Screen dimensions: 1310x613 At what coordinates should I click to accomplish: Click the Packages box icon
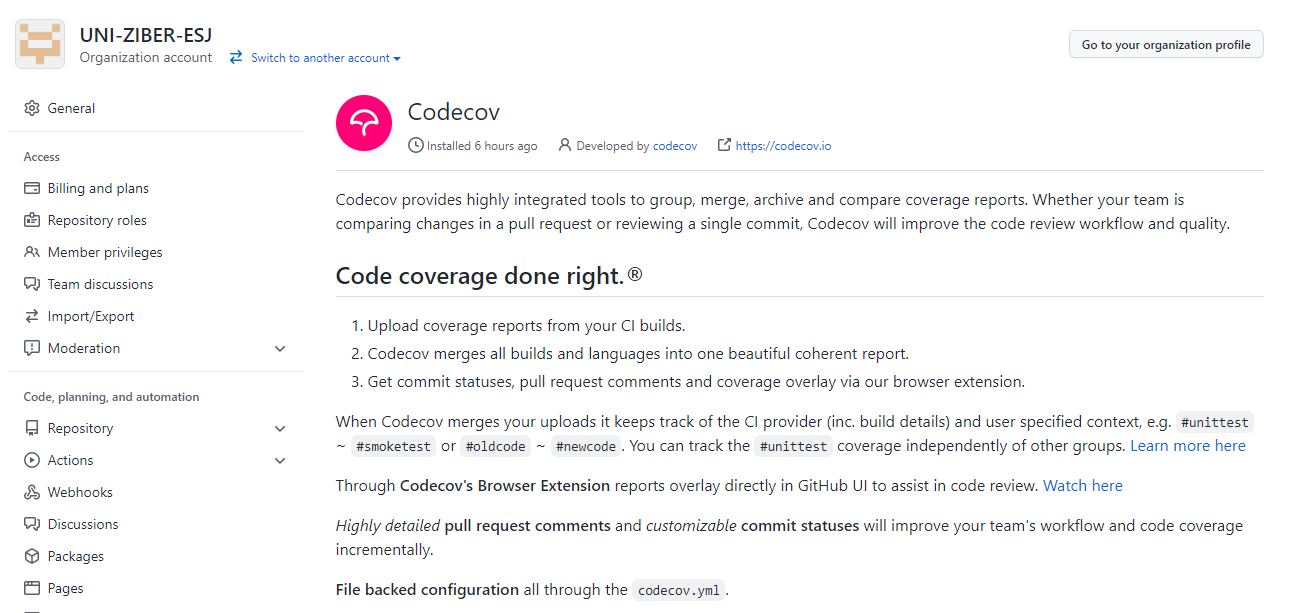tap(32, 556)
